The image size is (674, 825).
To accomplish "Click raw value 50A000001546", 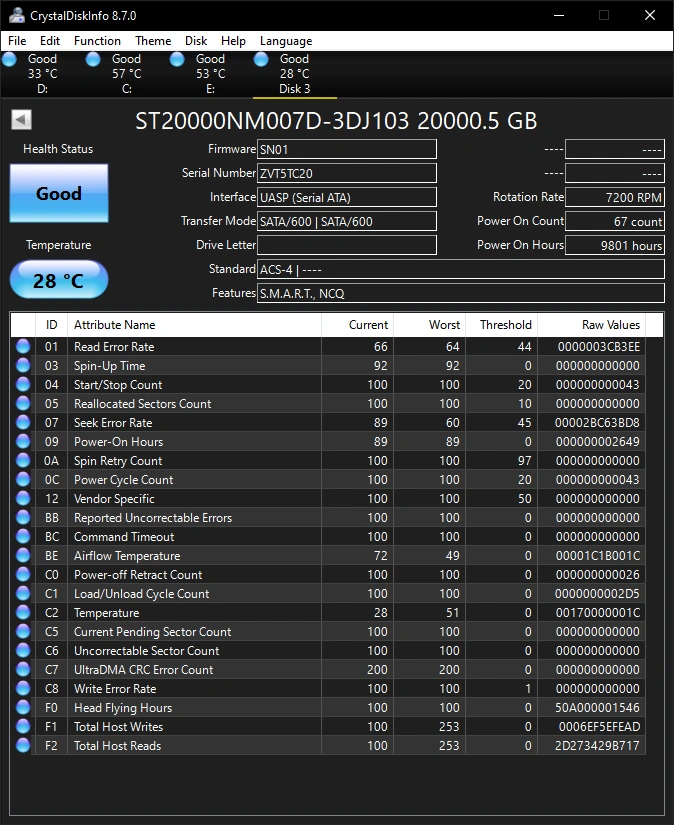I will 597,708.
